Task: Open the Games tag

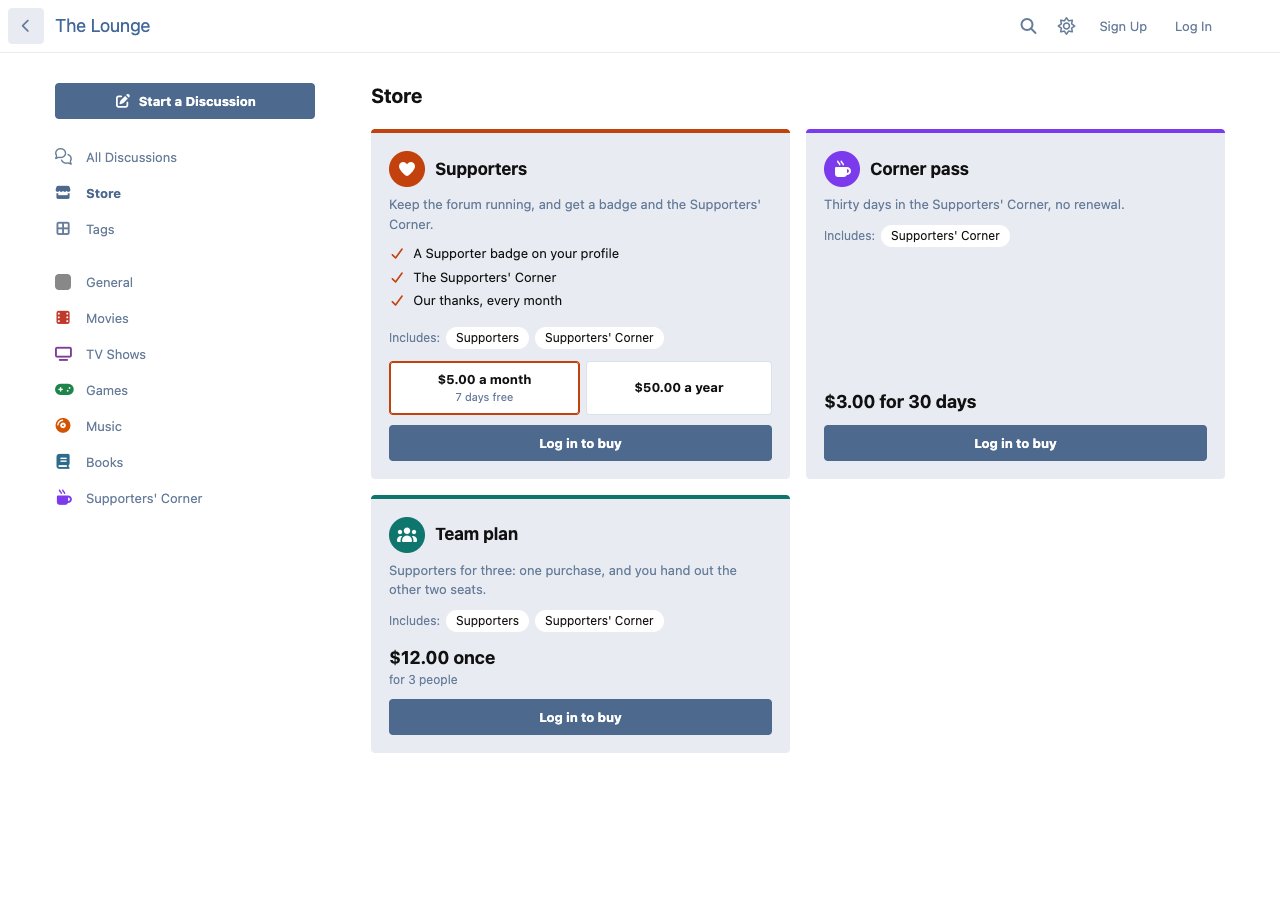Action: click(x=107, y=390)
